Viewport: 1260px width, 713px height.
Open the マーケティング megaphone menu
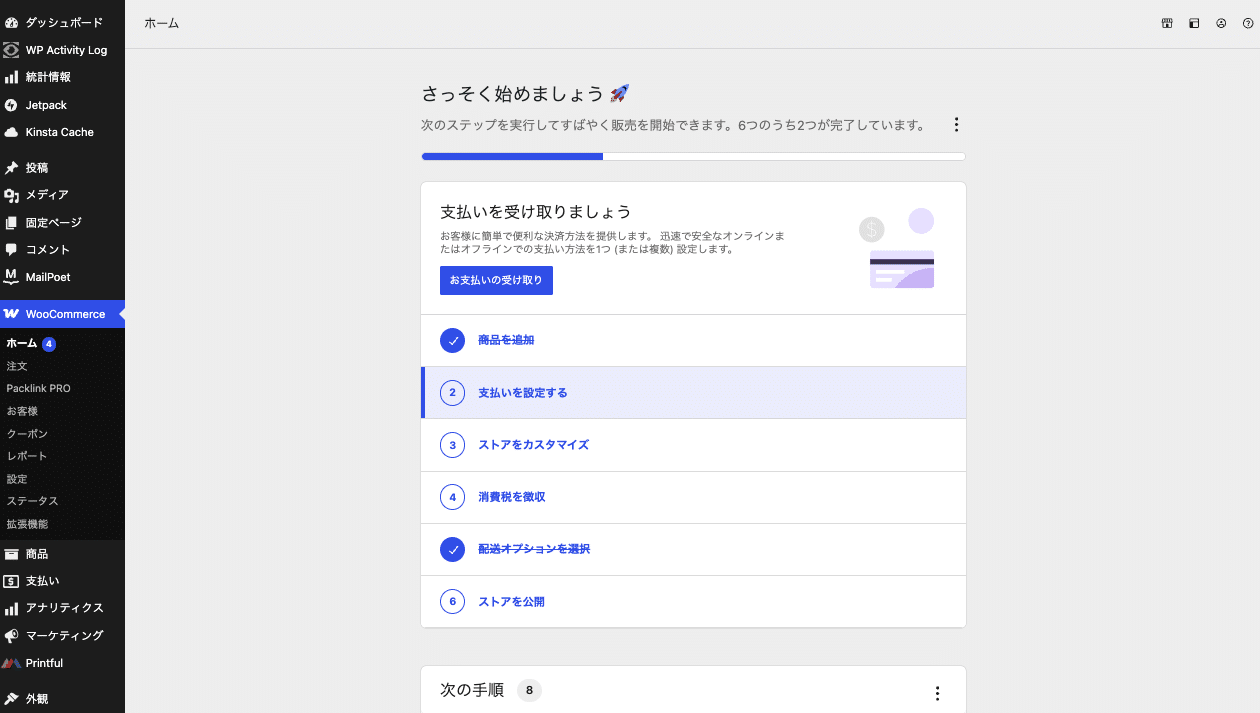pos(62,636)
